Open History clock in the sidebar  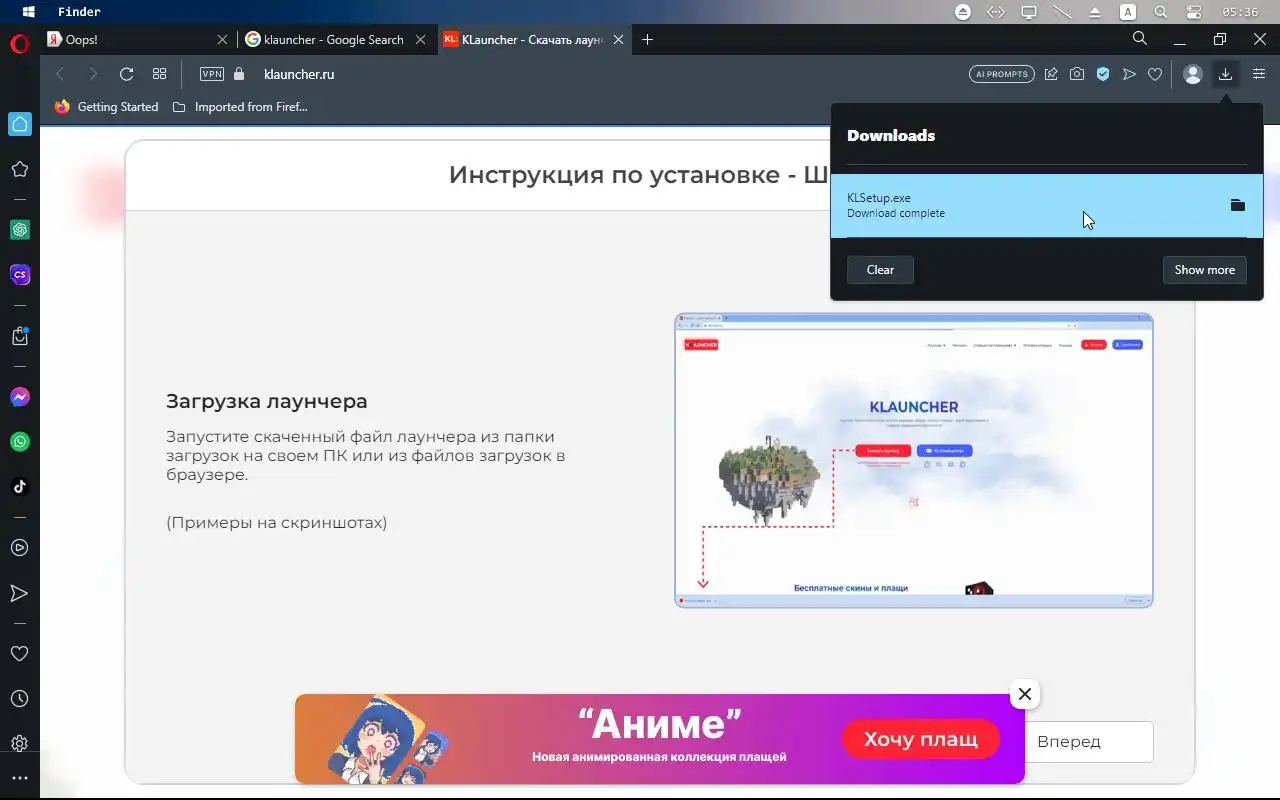tap(19, 699)
